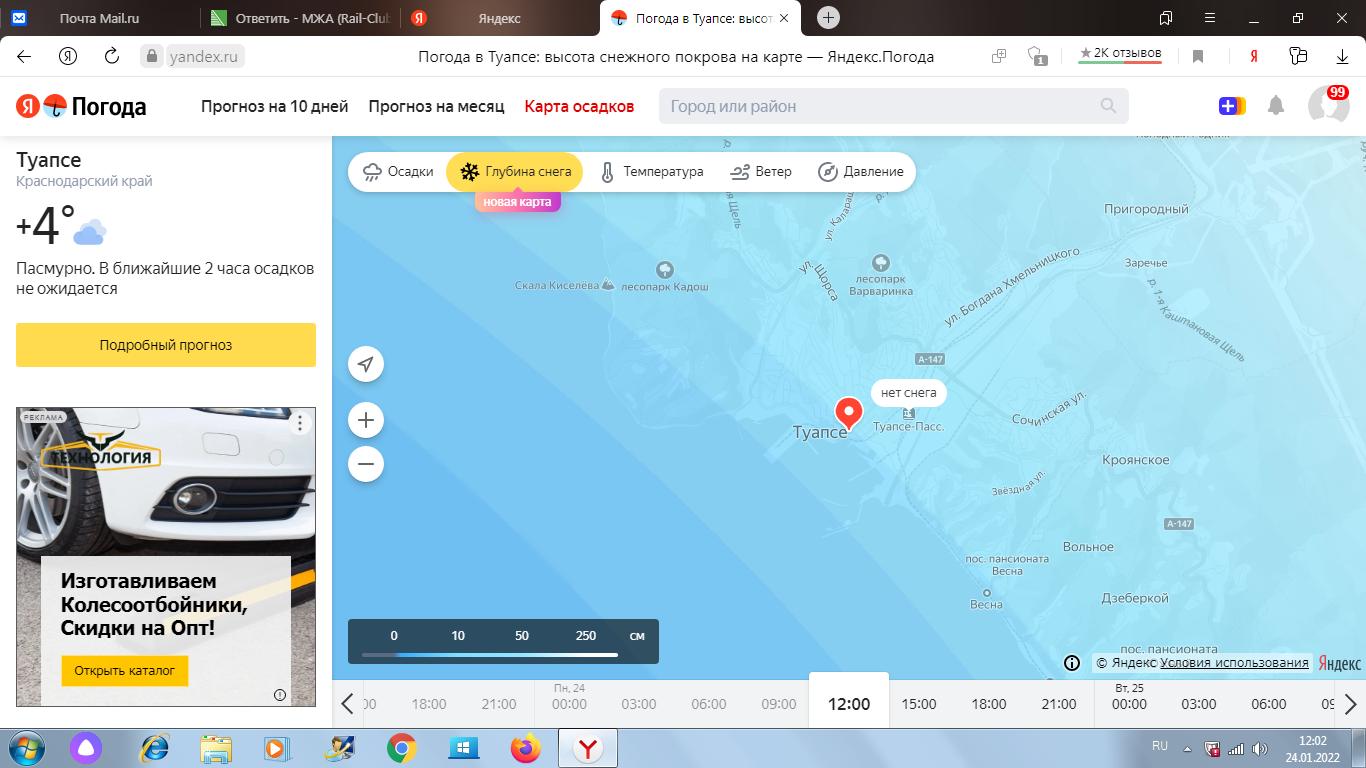Screen dimensions: 1366x768
Task: Select 15:00 on the timeline
Action: 919,704
